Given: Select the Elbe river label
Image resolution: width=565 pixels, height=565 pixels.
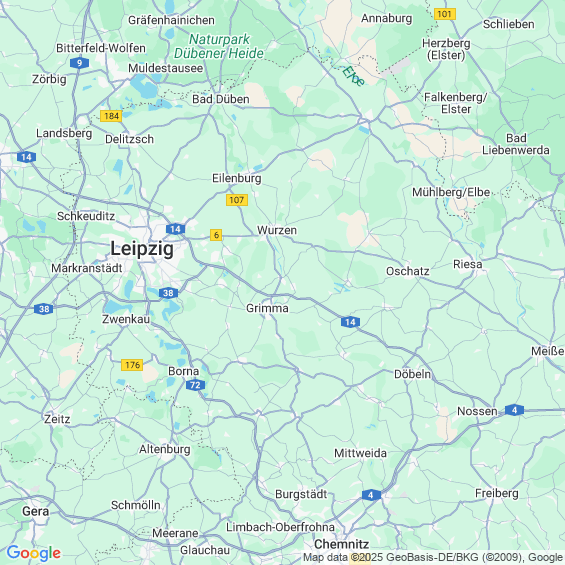Looking at the screenshot, I should pos(353,76).
